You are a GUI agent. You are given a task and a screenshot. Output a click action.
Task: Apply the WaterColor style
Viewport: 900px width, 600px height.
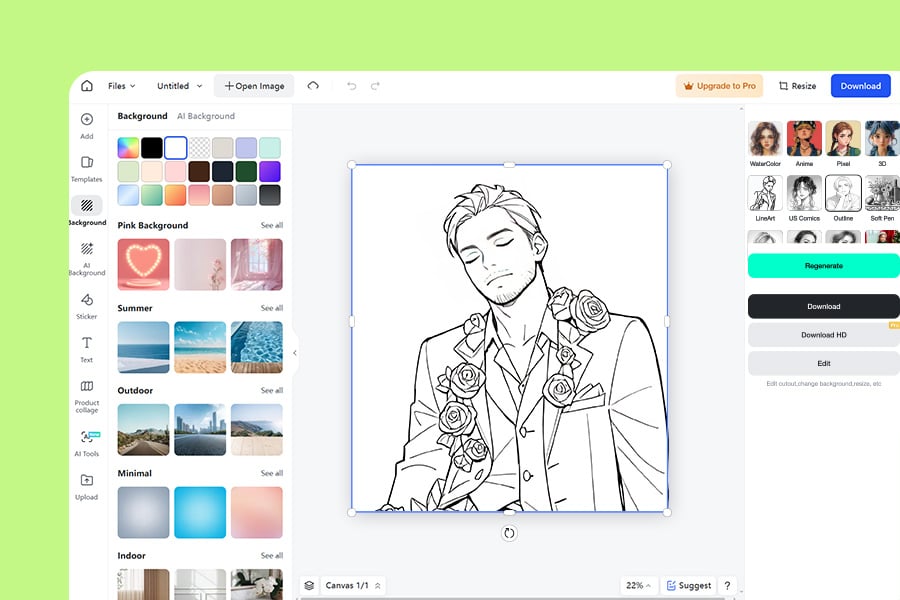765,144
